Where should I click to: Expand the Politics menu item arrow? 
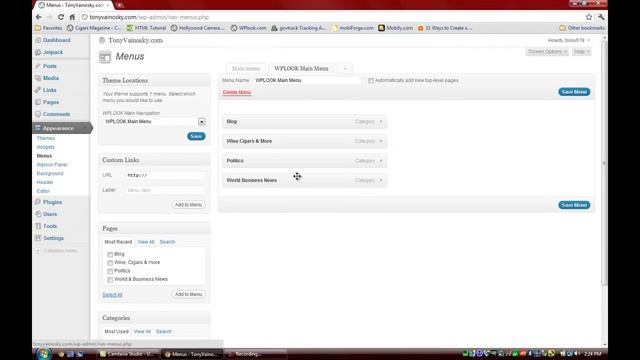point(381,161)
